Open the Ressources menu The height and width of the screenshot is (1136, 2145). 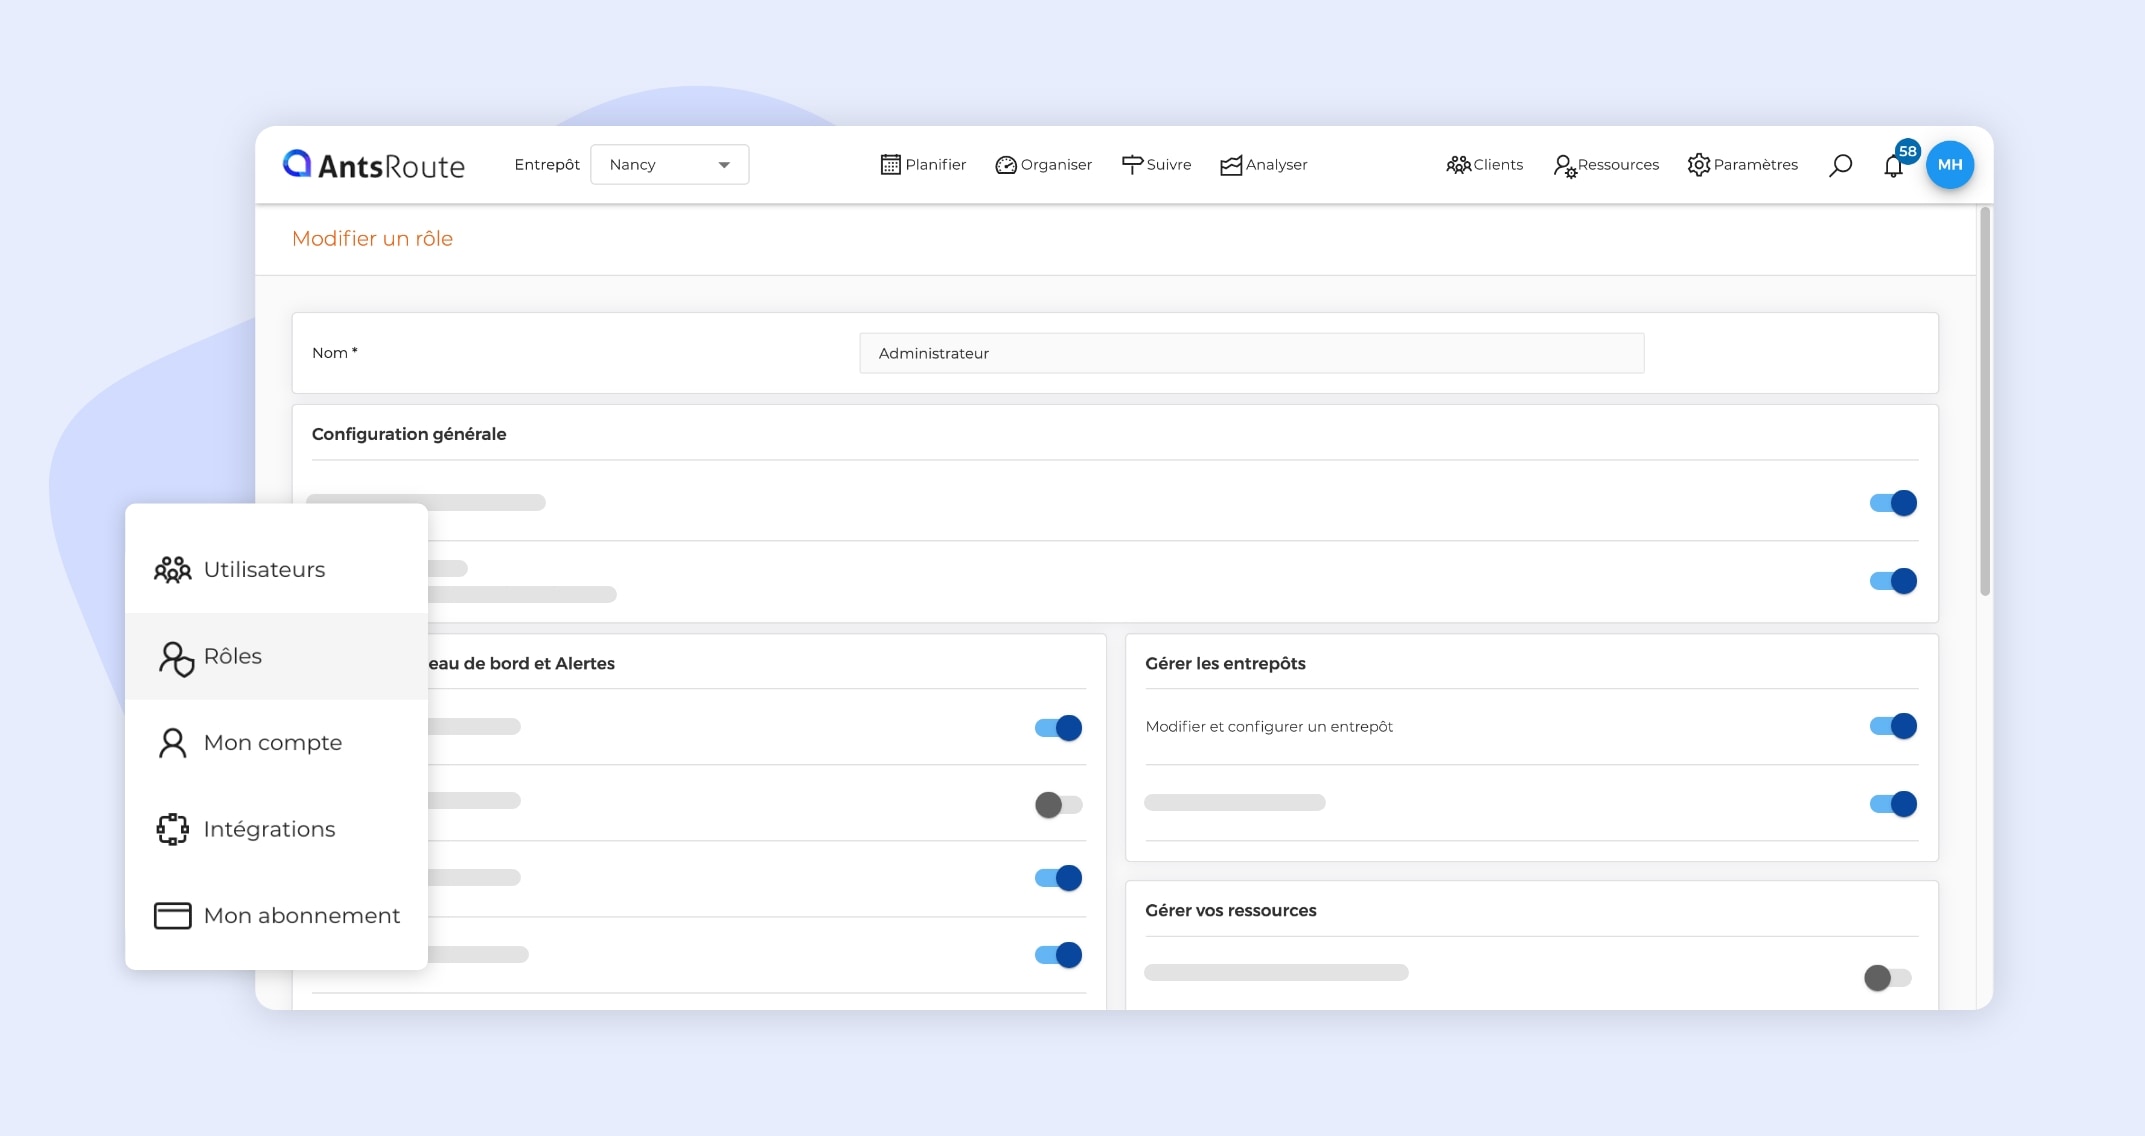[x=1605, y=165]
